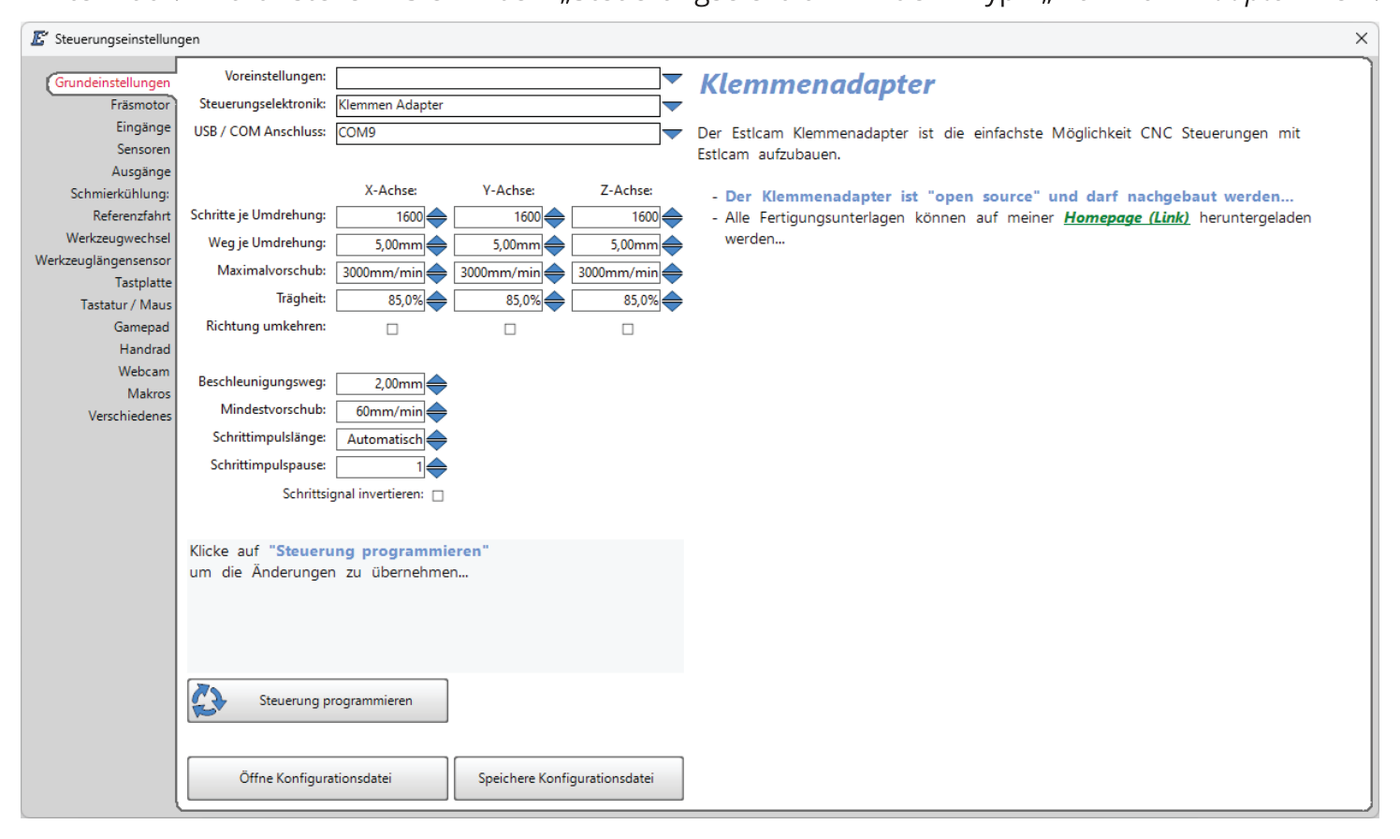Select the Grundeinstellungen tab
Screen dimensions: 1400x839
point(112,83)
